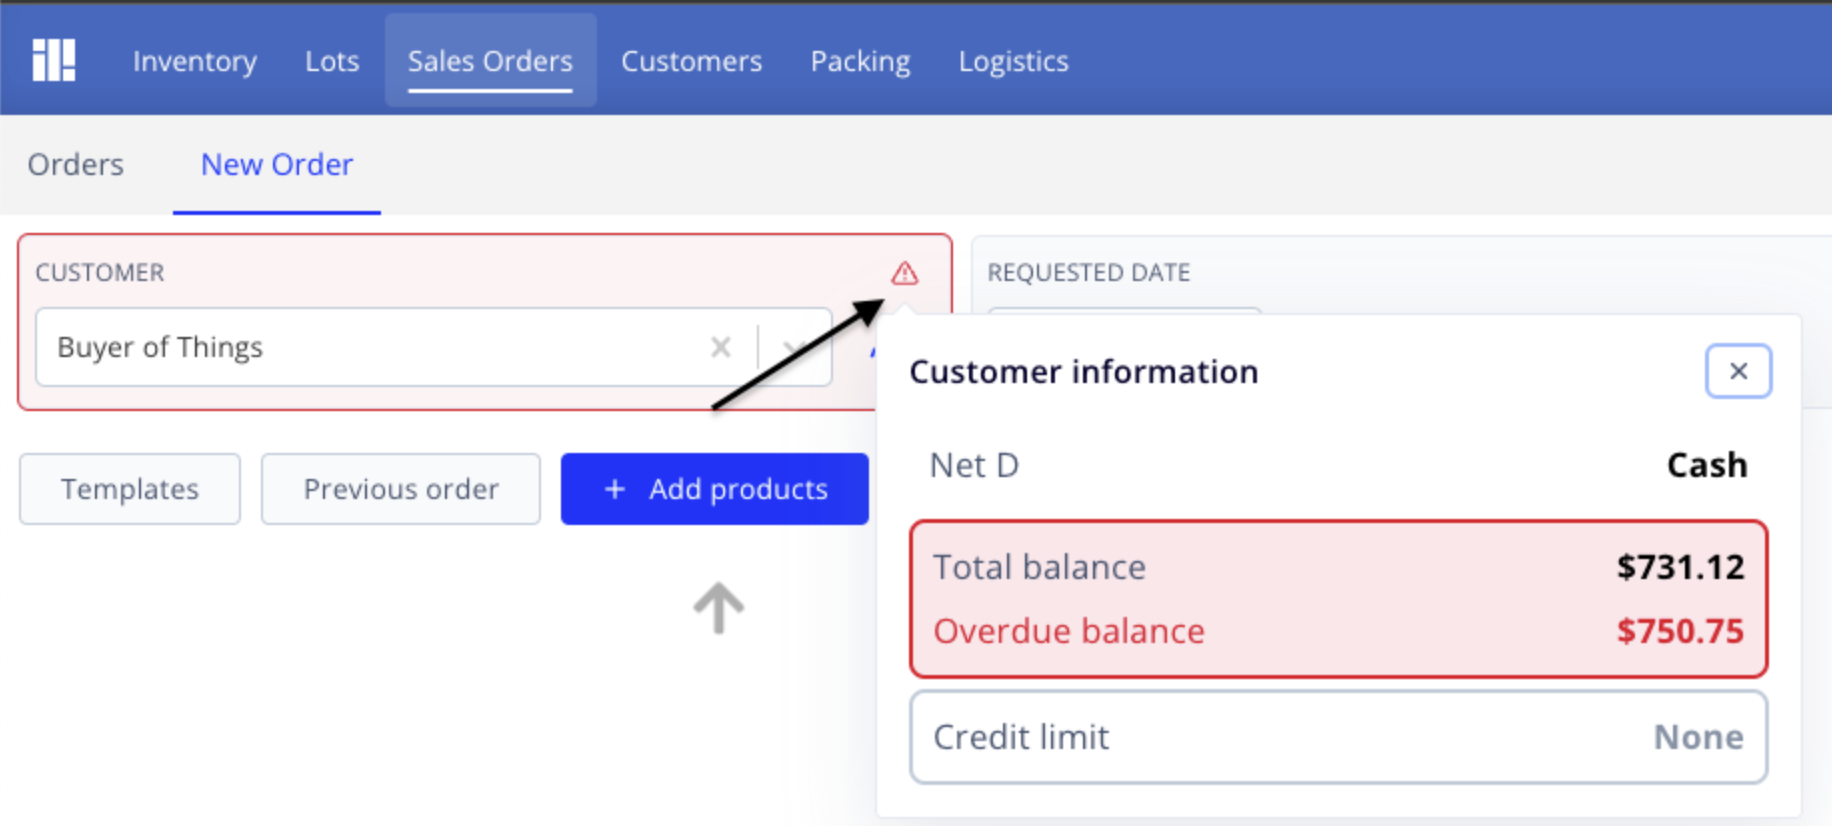Click the app logo icon in header
This screenshot has height=826, width=1832.
click(54, 60)
